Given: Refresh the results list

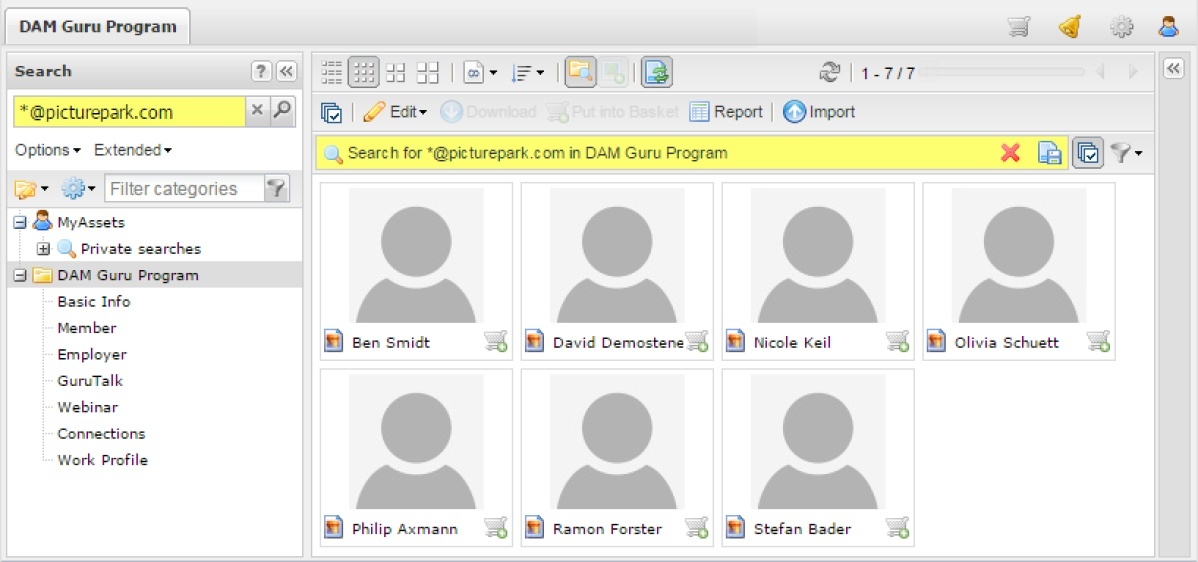Looking at the screenshot, I should point(829,73).
